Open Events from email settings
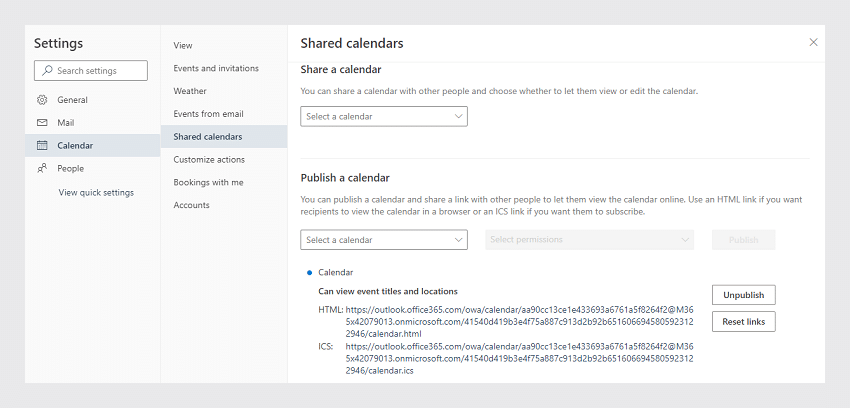Screen dimensions: 850x408 tap(224, 114)
